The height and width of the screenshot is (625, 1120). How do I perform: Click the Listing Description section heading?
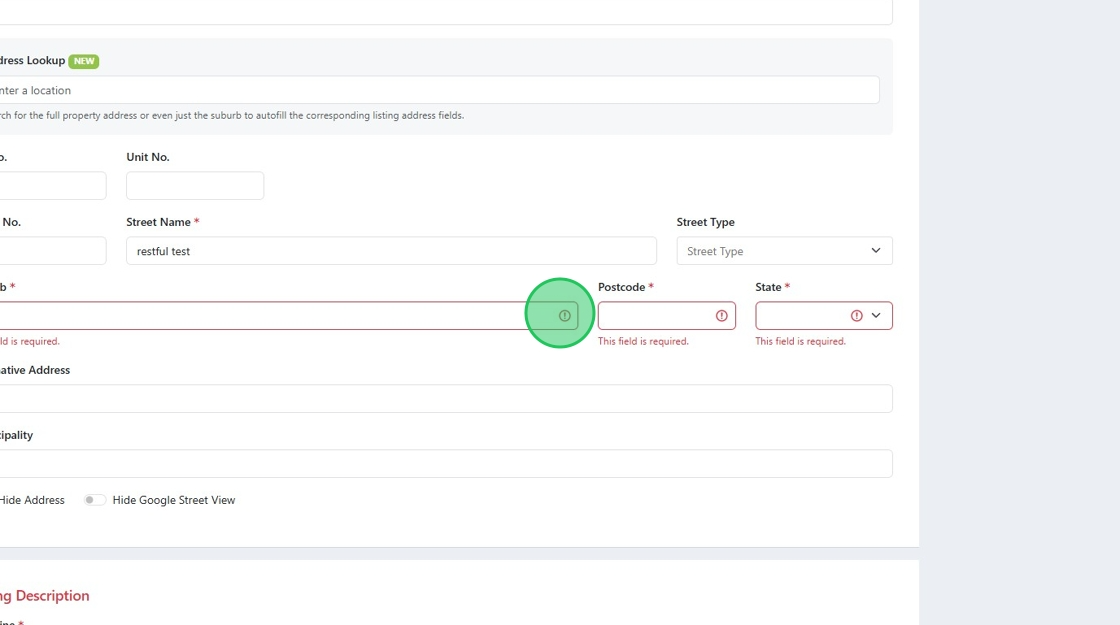coord(45,596)
